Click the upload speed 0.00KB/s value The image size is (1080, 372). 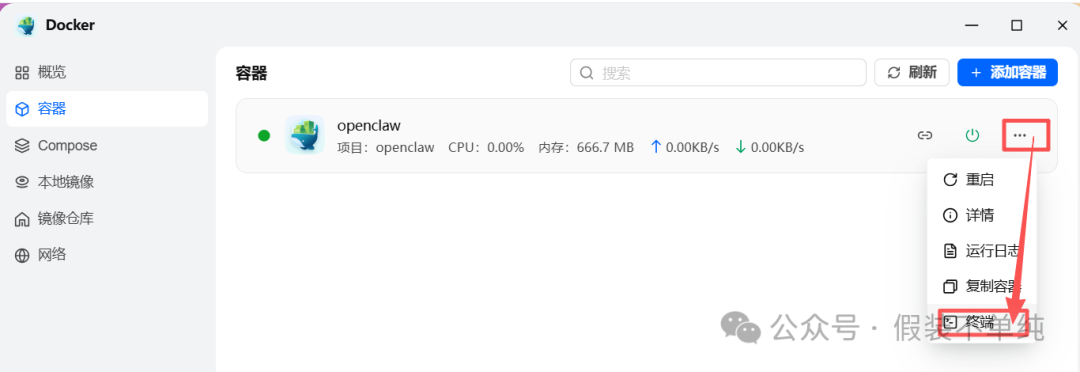point(685,147)
